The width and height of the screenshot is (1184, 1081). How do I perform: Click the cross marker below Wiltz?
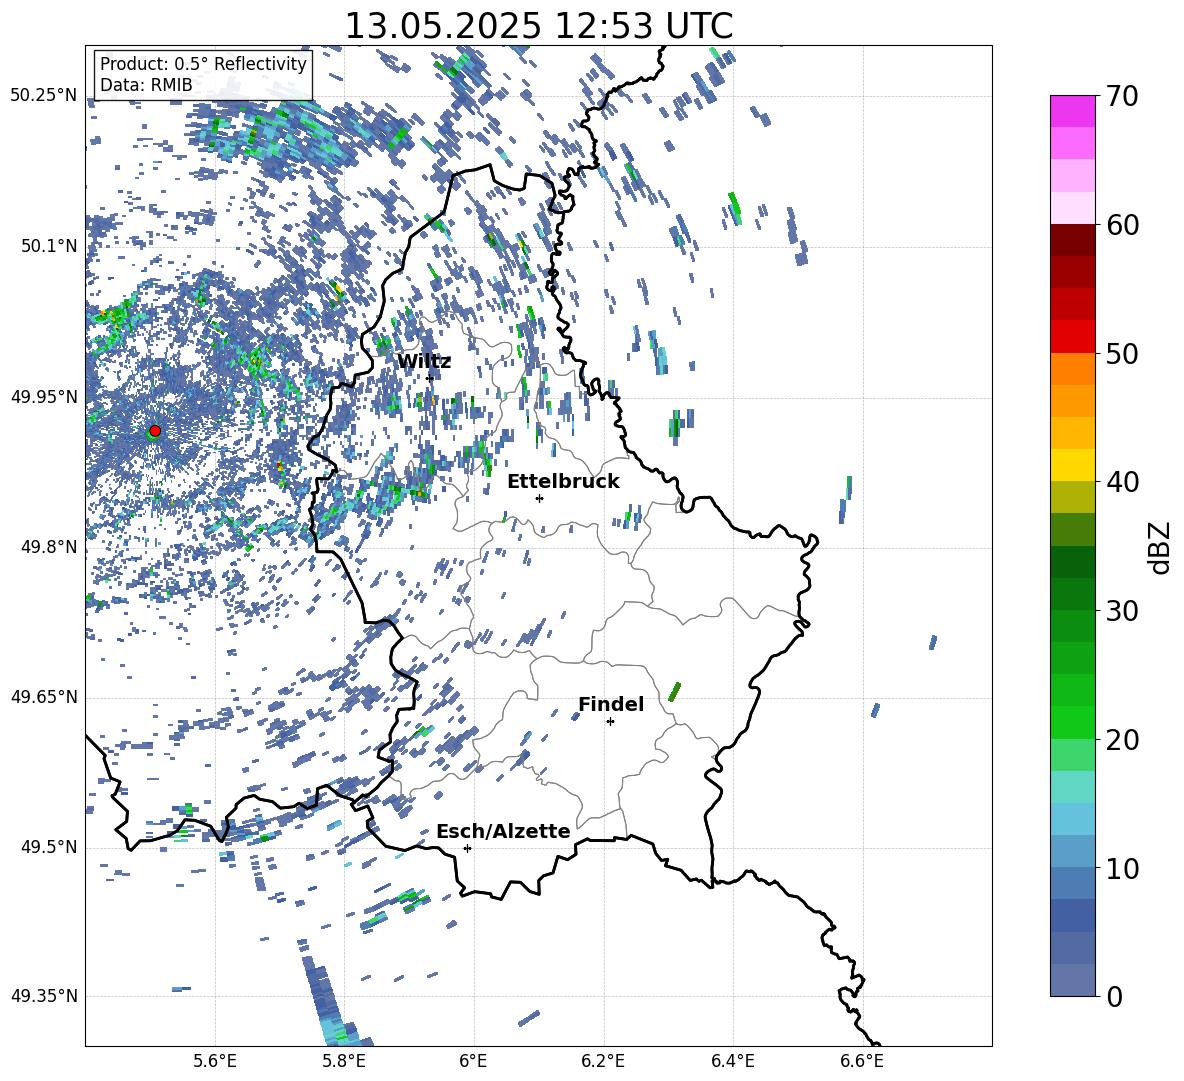click(430, 378)
